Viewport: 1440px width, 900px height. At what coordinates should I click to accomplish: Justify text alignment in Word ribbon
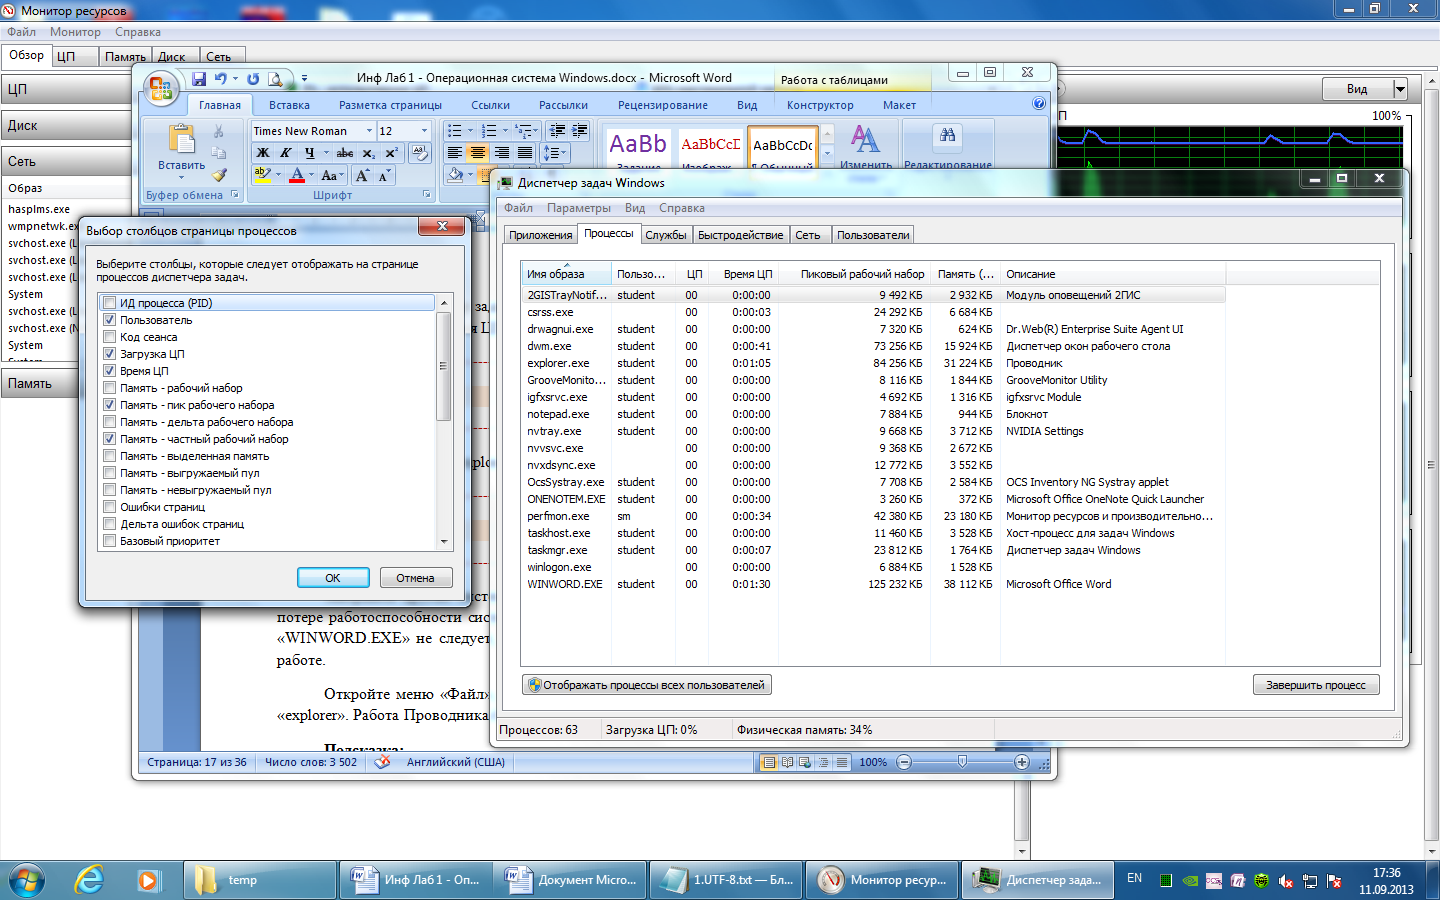click(x=524, y=153)
